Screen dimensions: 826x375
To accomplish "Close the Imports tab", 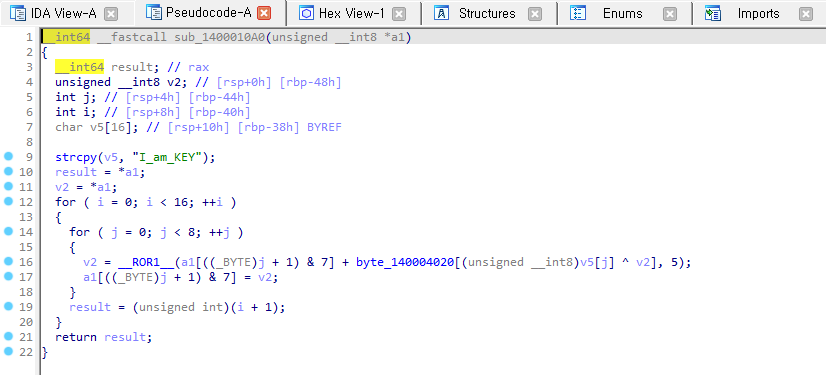I will (806, 14).
